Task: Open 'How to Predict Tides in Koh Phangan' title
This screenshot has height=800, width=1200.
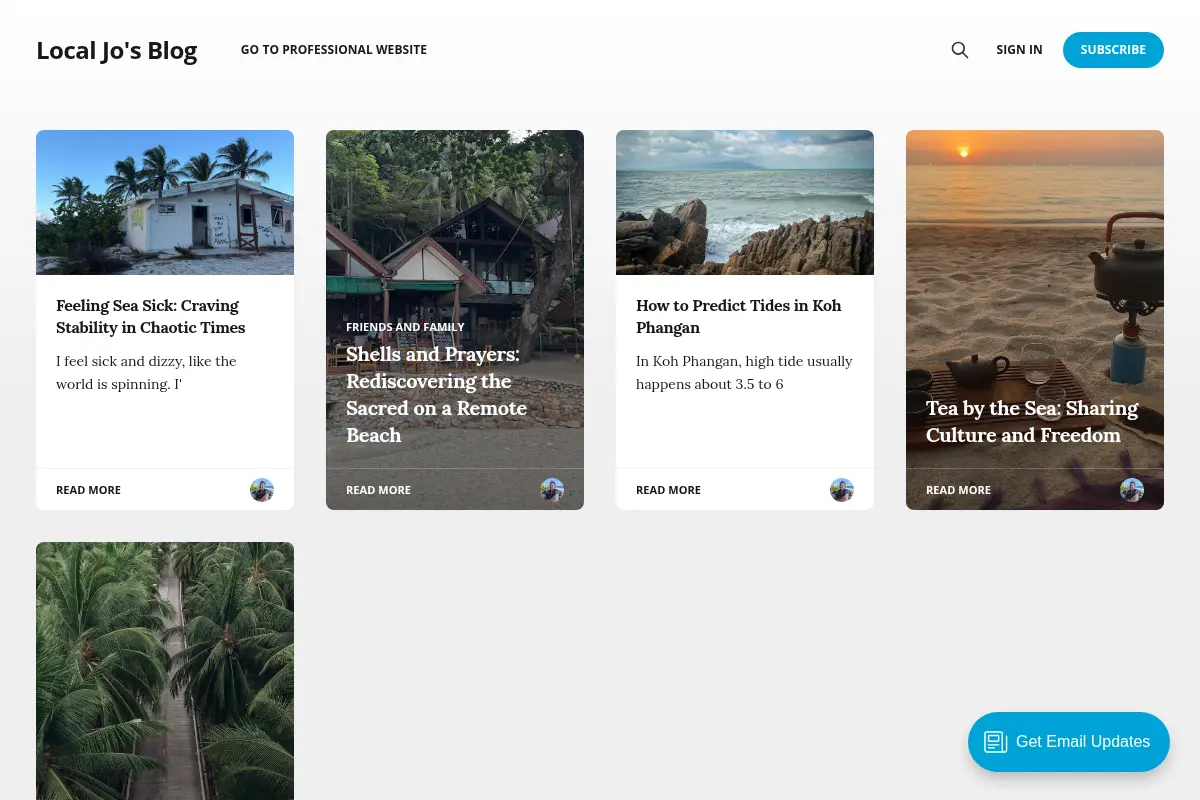Action: tap(739, 316)
